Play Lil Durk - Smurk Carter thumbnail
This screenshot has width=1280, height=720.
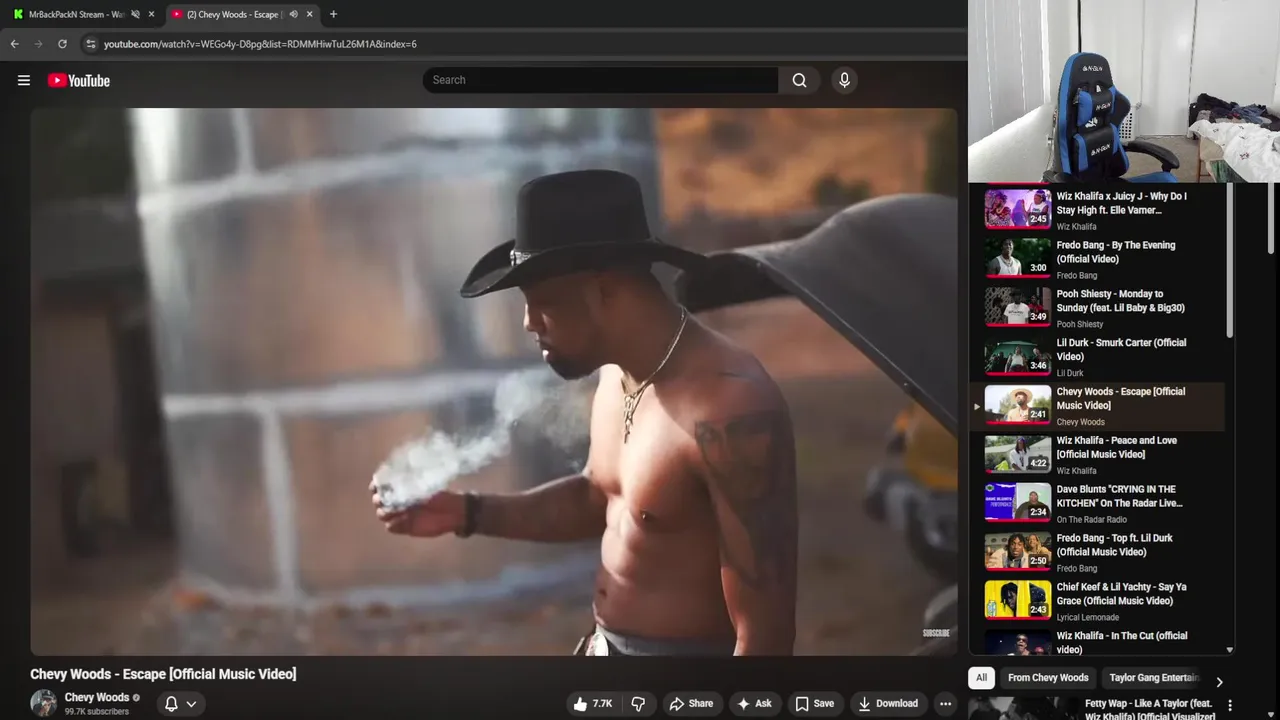(x=1018, y=355)
